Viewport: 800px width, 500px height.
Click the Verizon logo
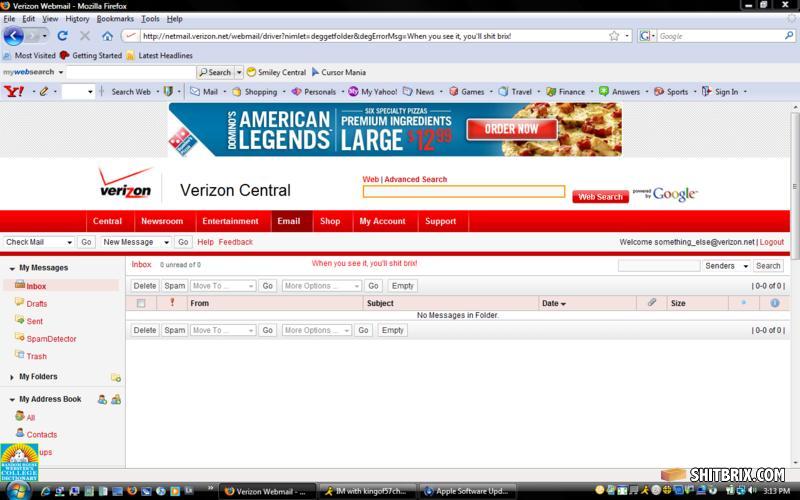[126, 182]
